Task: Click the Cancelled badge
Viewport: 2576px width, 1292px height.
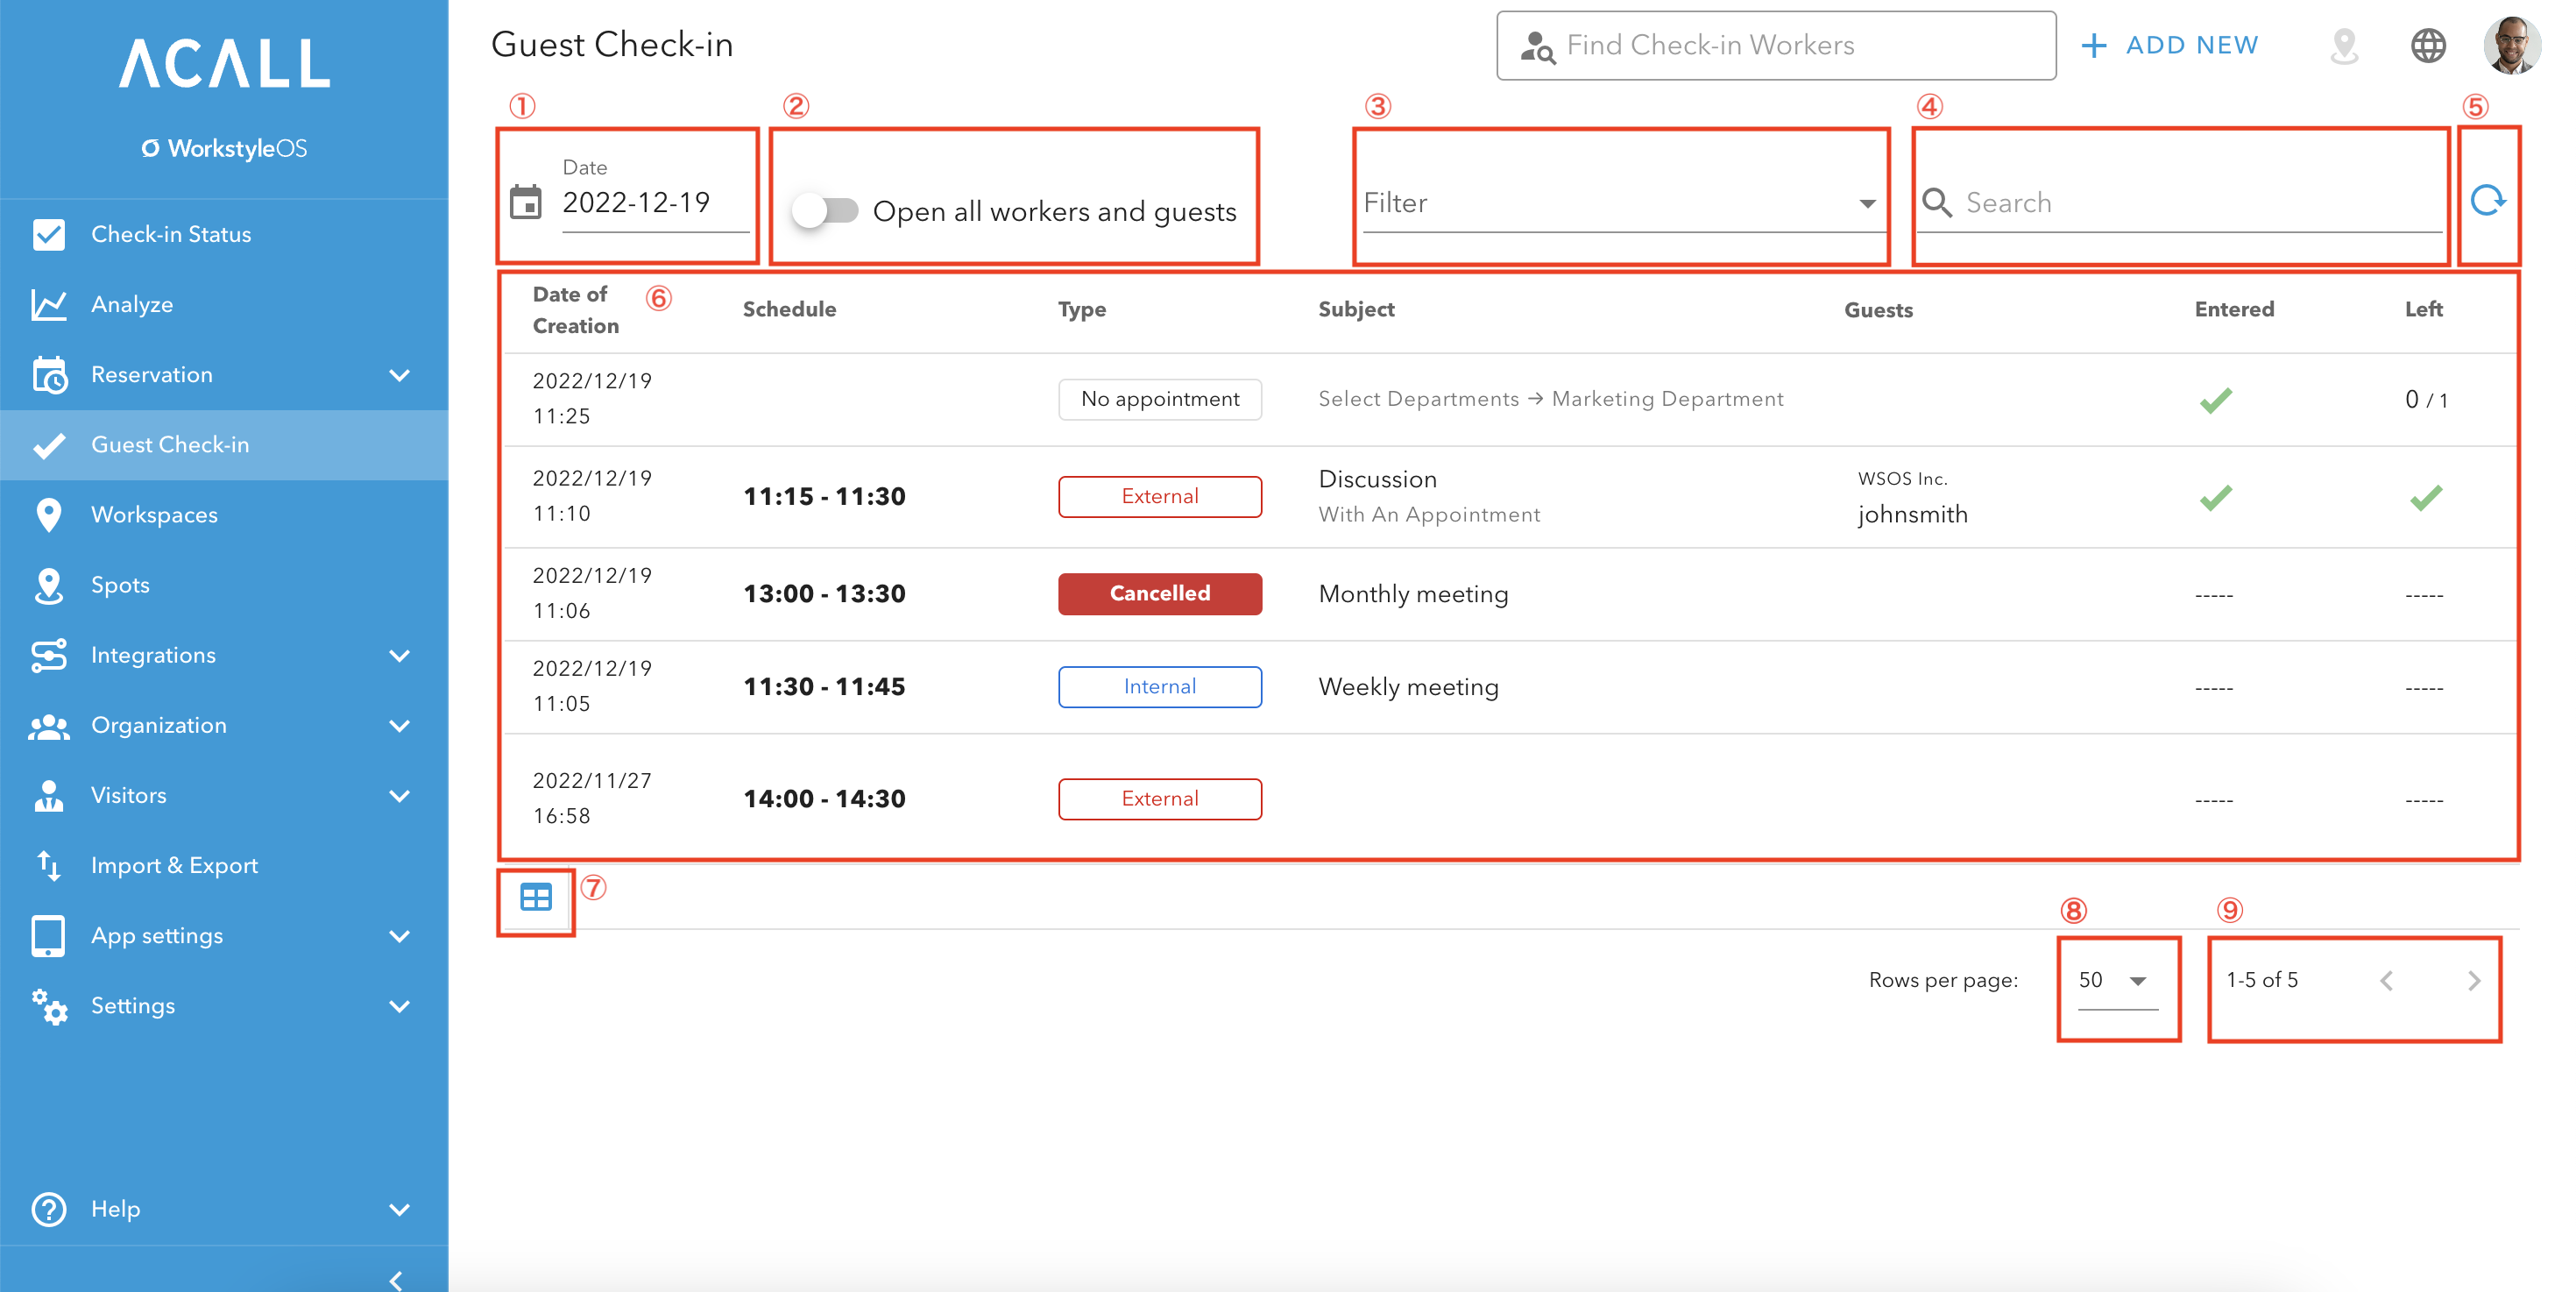Action: (x=1160, y=593)
